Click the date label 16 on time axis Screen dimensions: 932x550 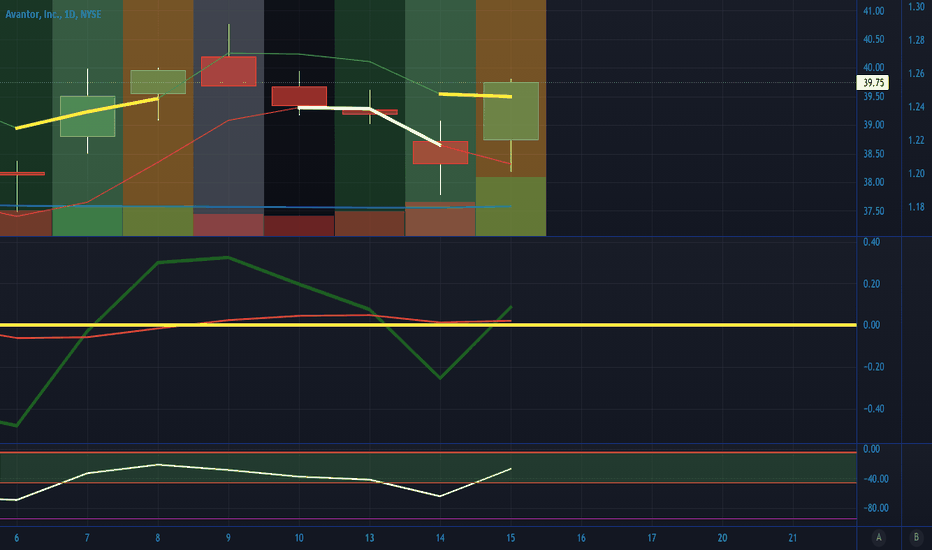[x=581, y=538]
